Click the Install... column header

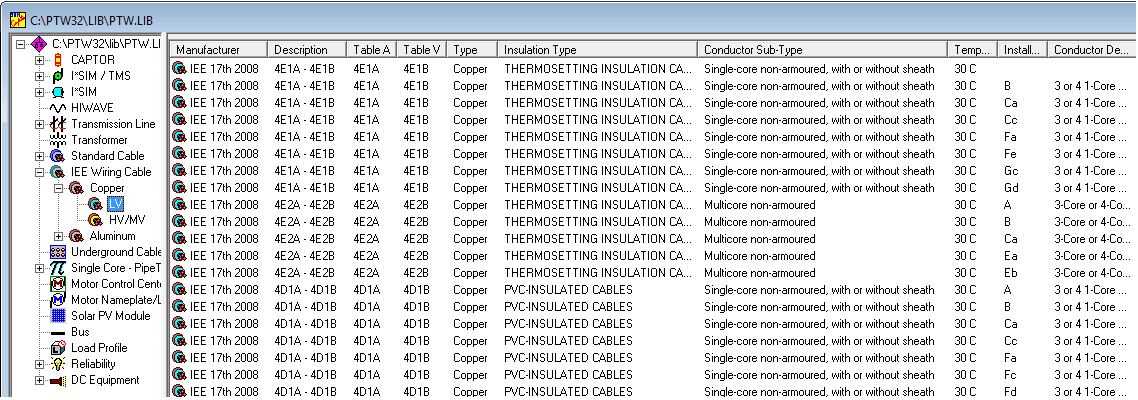(1023, 49)
